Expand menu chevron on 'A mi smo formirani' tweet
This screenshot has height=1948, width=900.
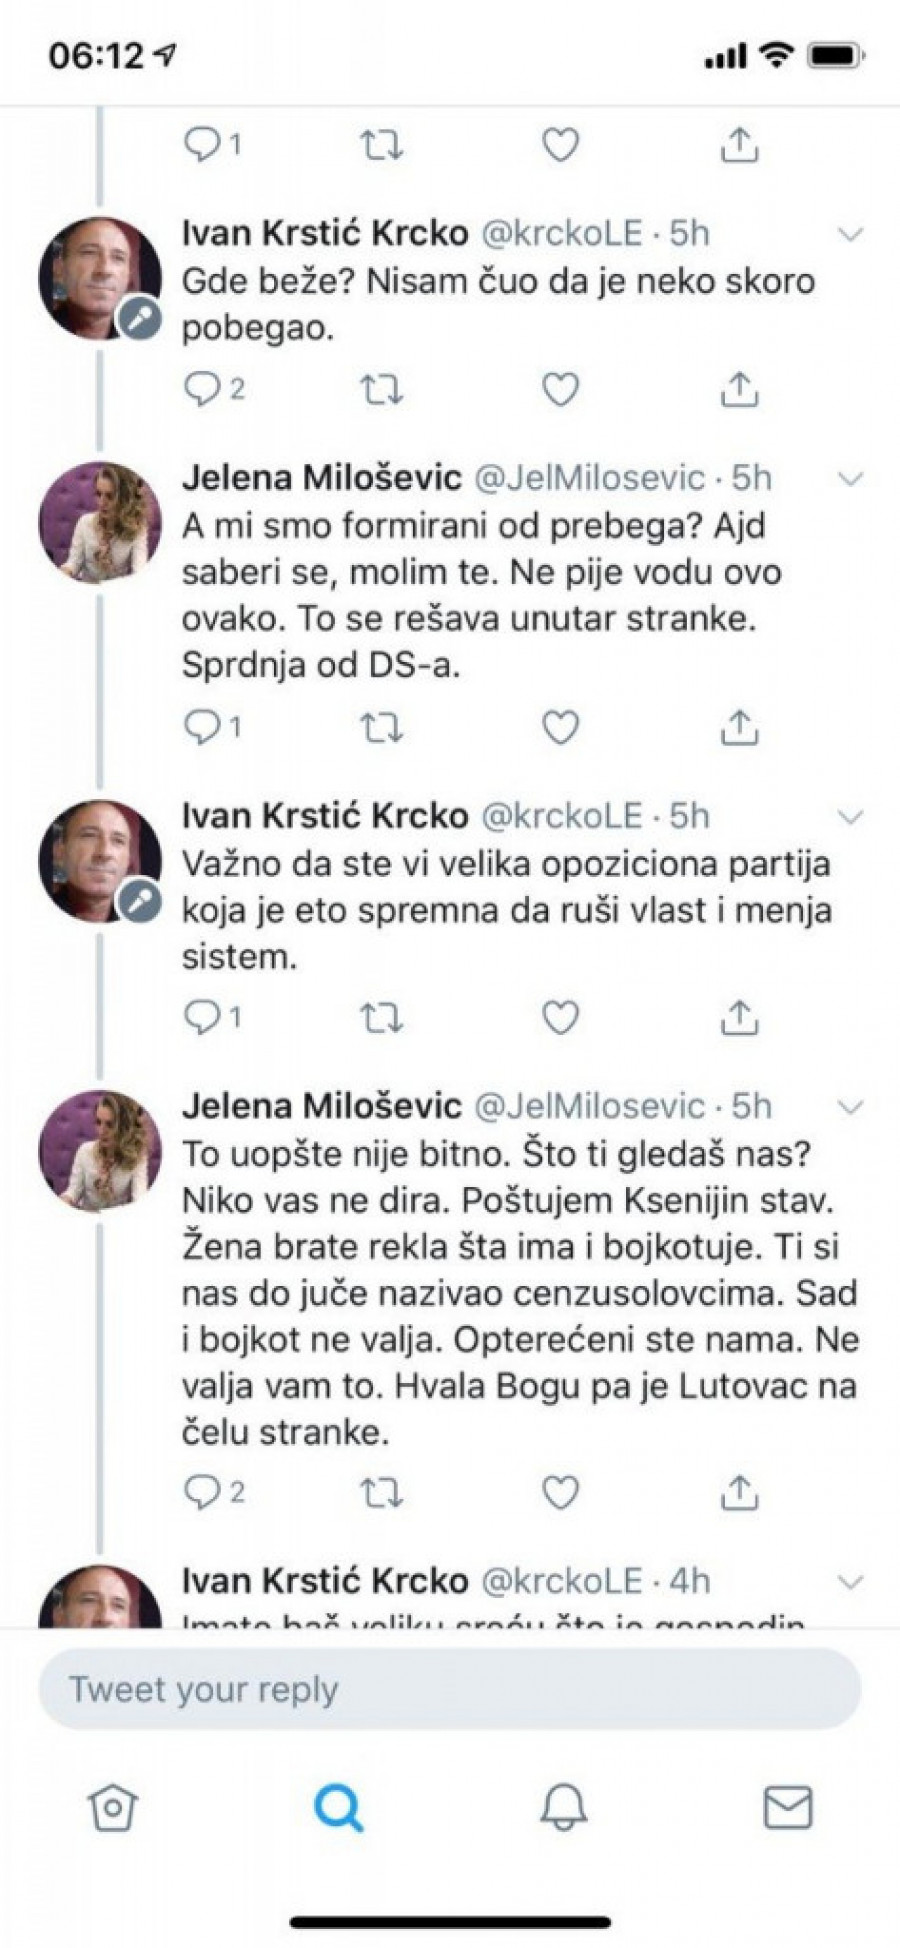[850, 479]
